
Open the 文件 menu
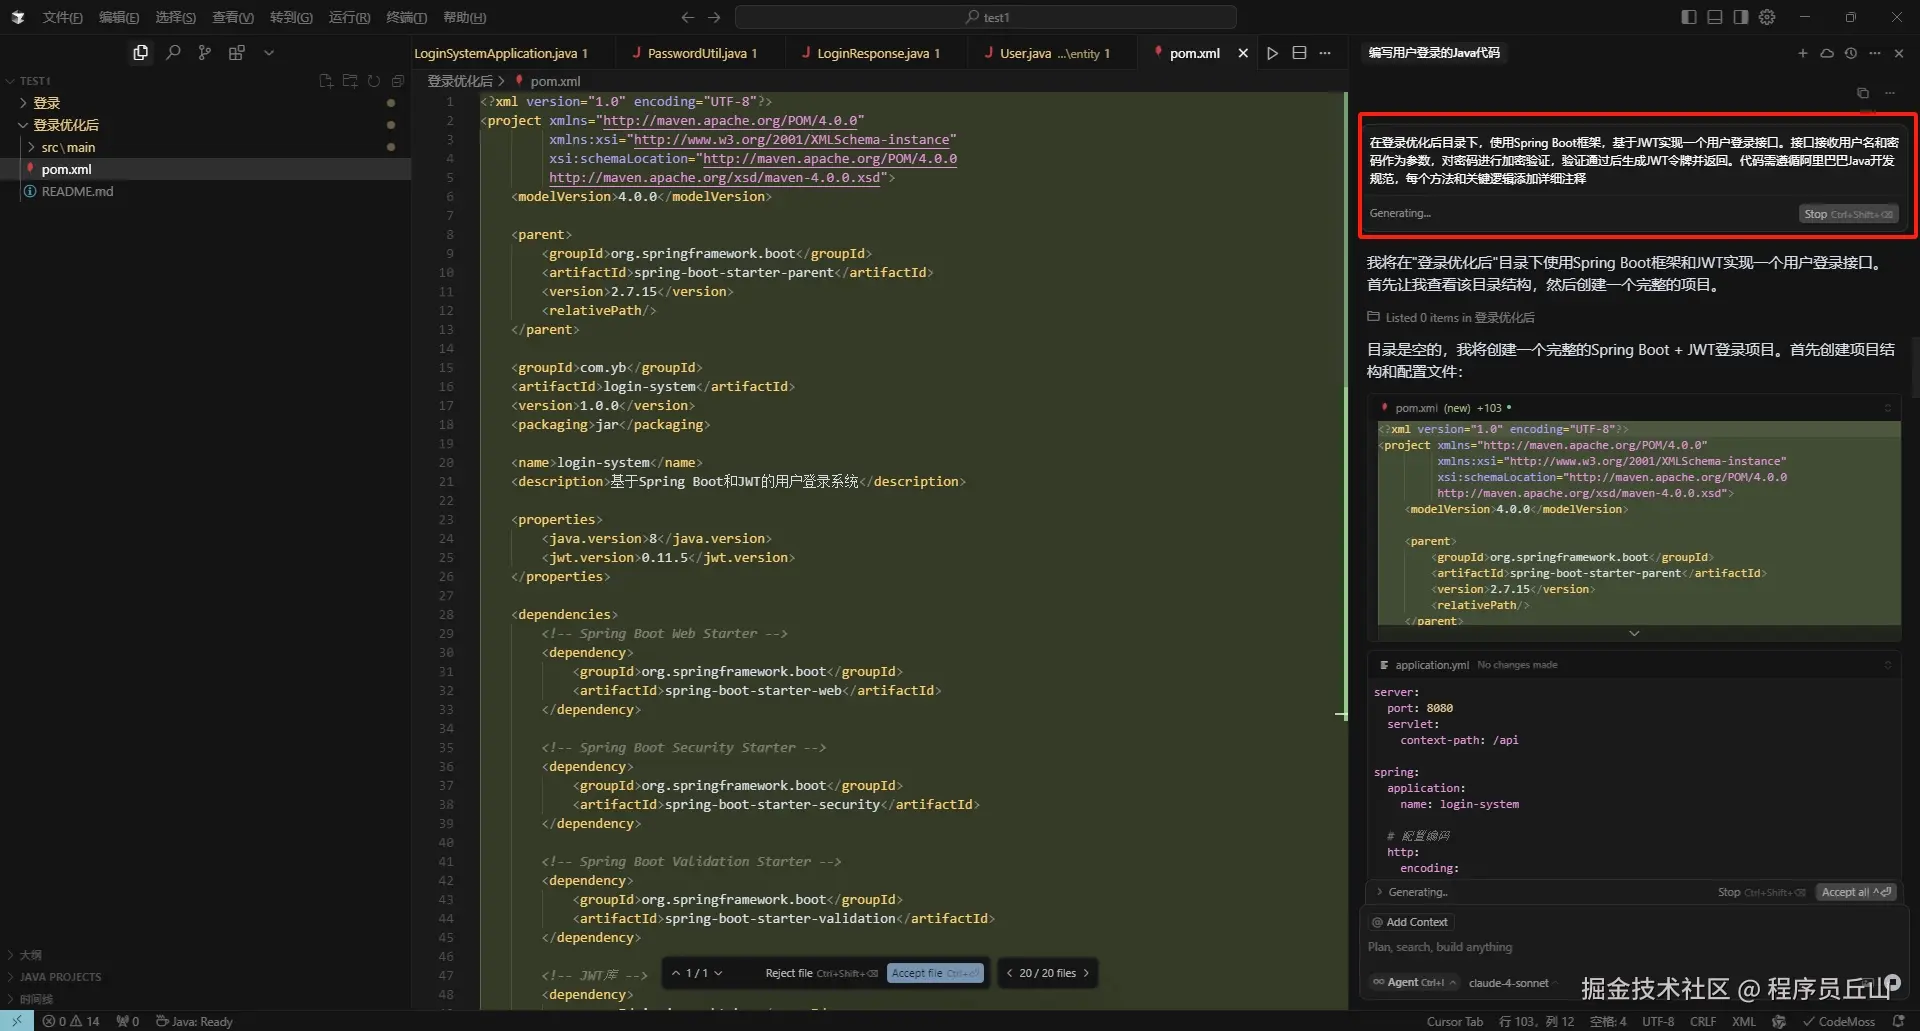pos(62,17)
